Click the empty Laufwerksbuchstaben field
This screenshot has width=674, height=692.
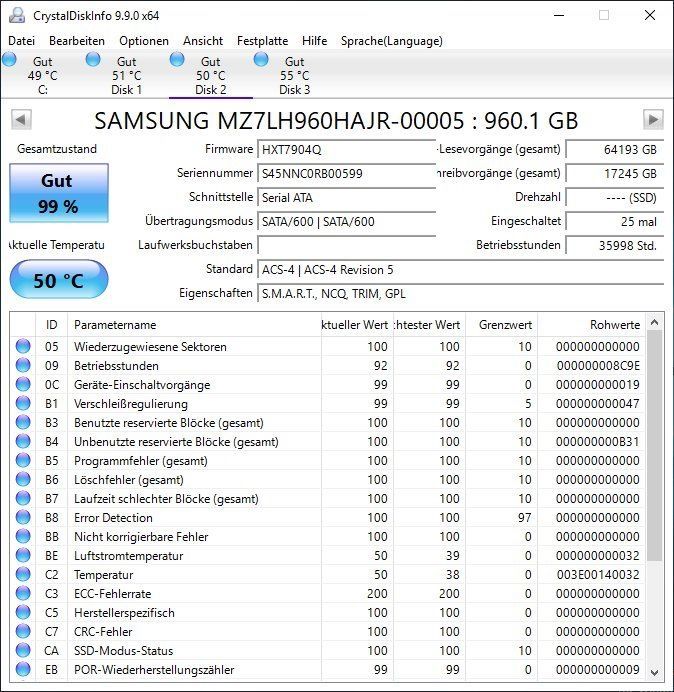(346, 245)
